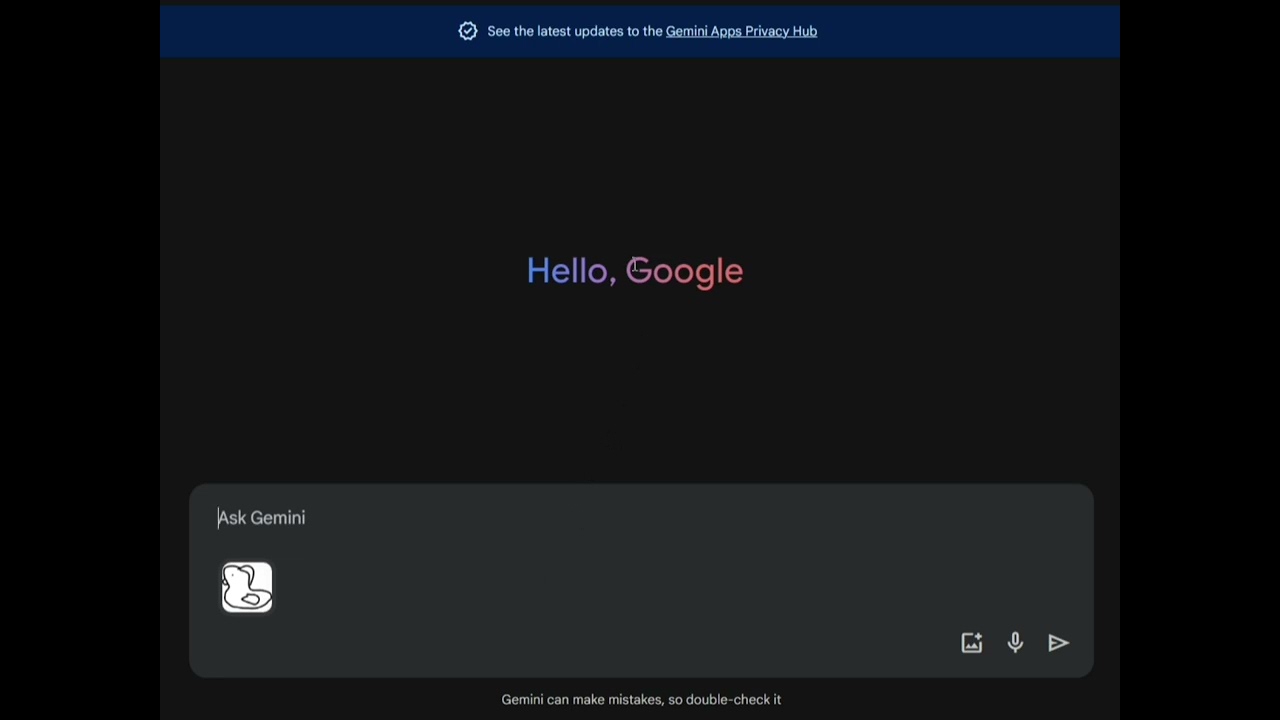The image size is (1280, 720).
Task: Open the Gemini Apps Privacy Hub link
Action: pos(741,31)
